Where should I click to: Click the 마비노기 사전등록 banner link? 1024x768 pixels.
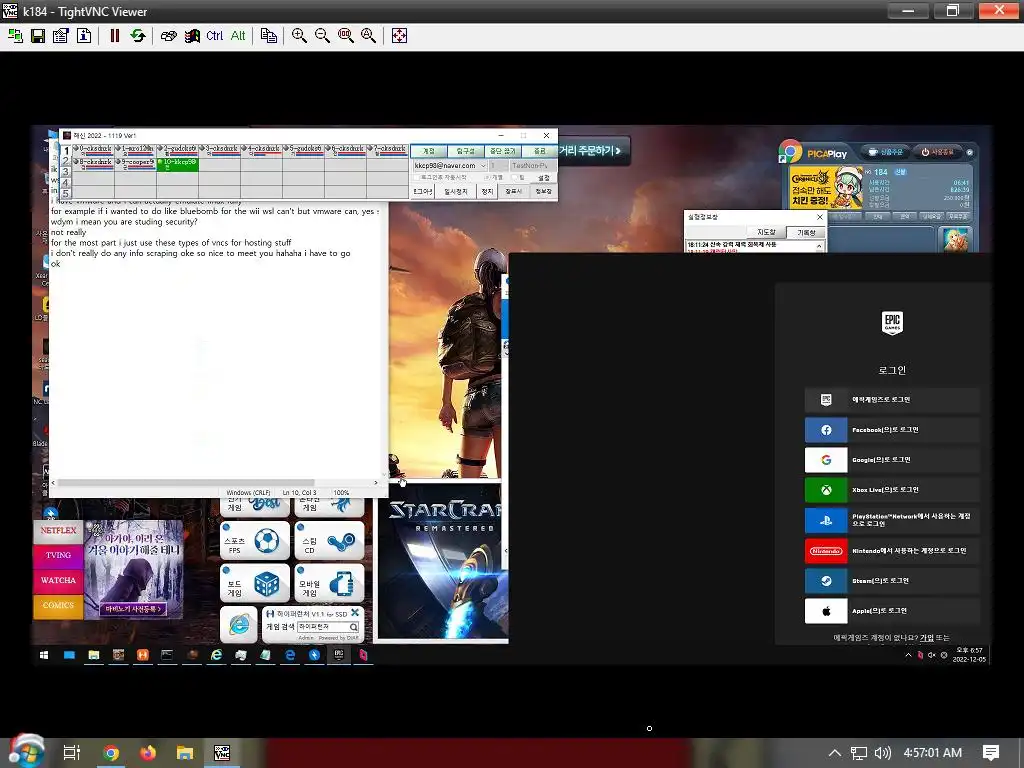click(x=133, y=609)
